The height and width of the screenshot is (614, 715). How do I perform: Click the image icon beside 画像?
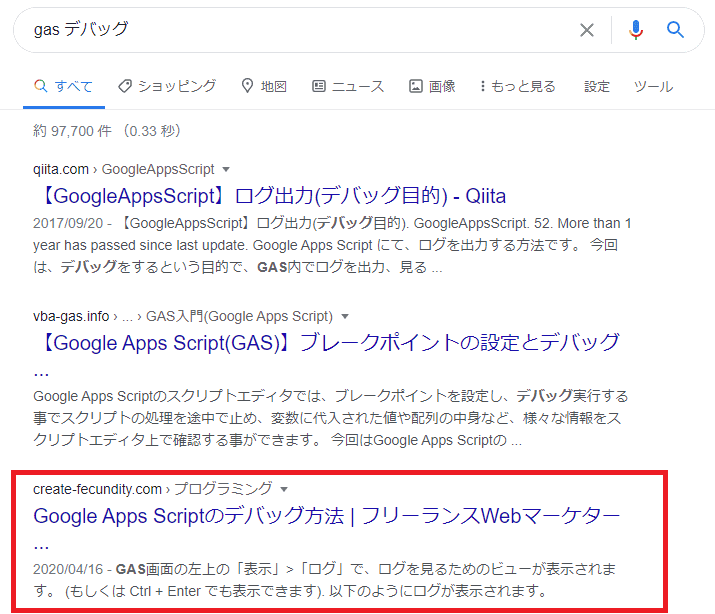[x=416, y=86]
